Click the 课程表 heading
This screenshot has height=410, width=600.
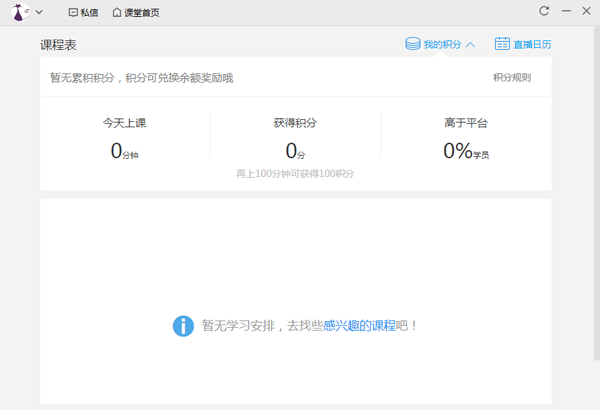click(x=58, y=45)
